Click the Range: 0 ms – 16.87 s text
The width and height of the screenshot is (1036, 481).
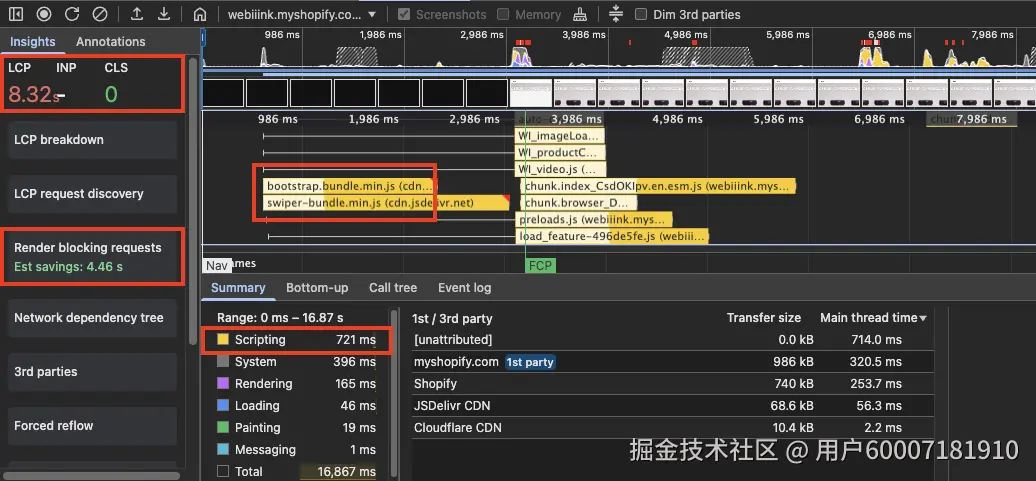(x=280, y=318)
